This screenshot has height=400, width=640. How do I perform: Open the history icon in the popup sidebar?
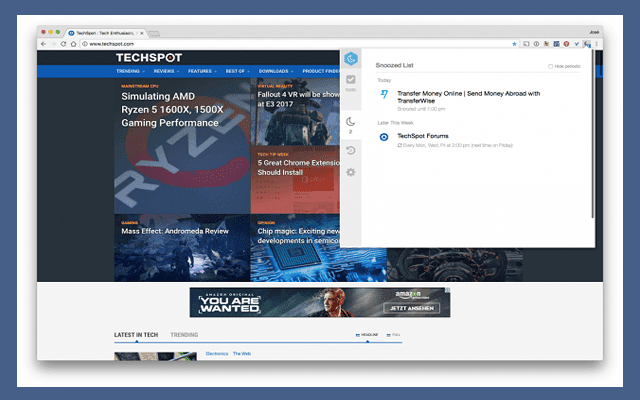pyautogui.click(x=351, y=150)
